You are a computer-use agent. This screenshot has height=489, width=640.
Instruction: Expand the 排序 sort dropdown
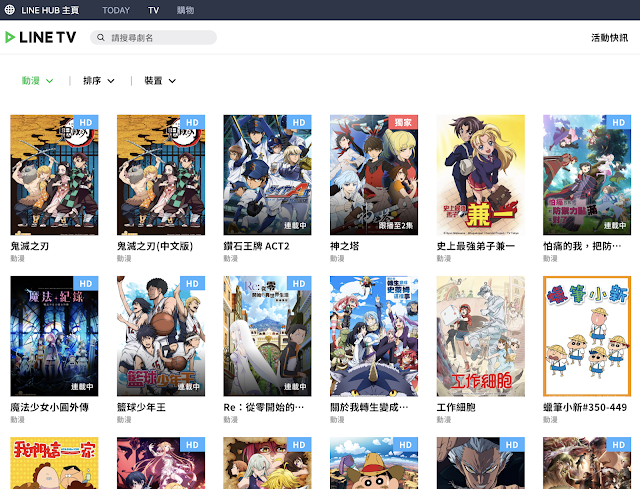[99, 81]
